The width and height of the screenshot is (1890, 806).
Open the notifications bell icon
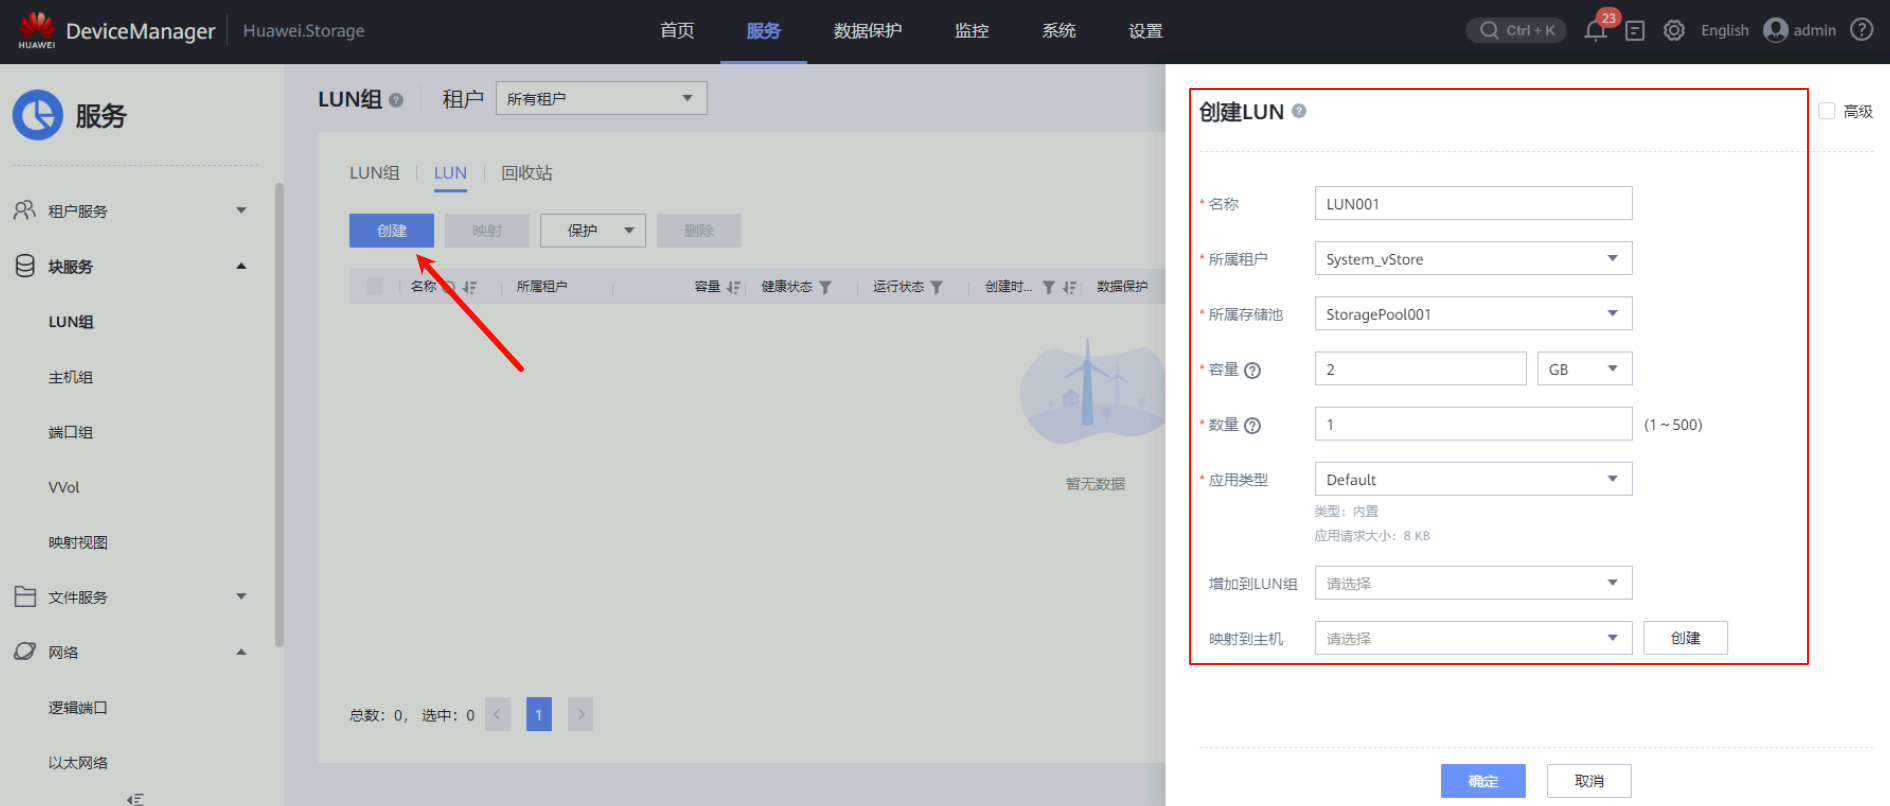coord(1595,31)
